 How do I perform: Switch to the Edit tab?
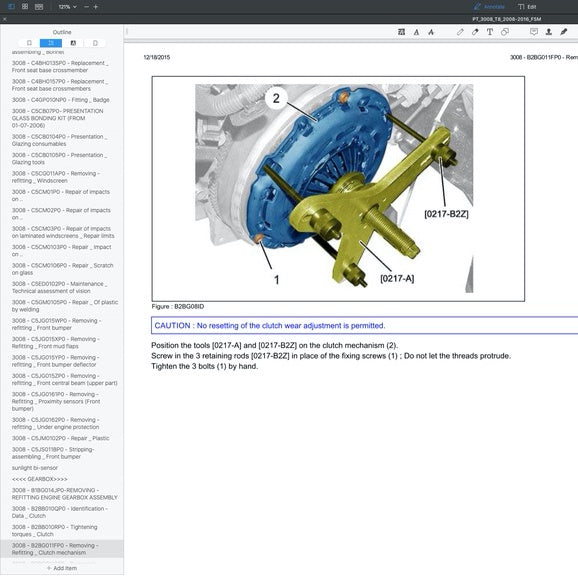click(x=527, y=7)
